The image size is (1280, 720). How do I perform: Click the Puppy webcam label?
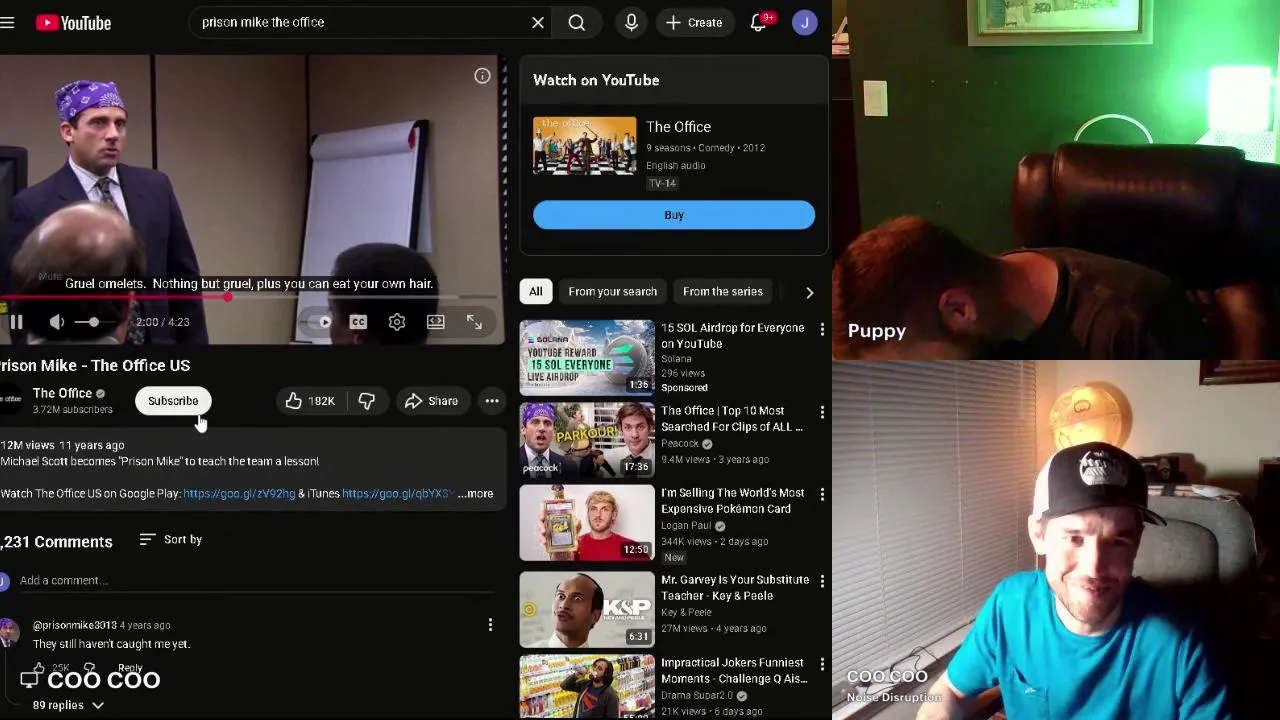[x=877, y=331]
